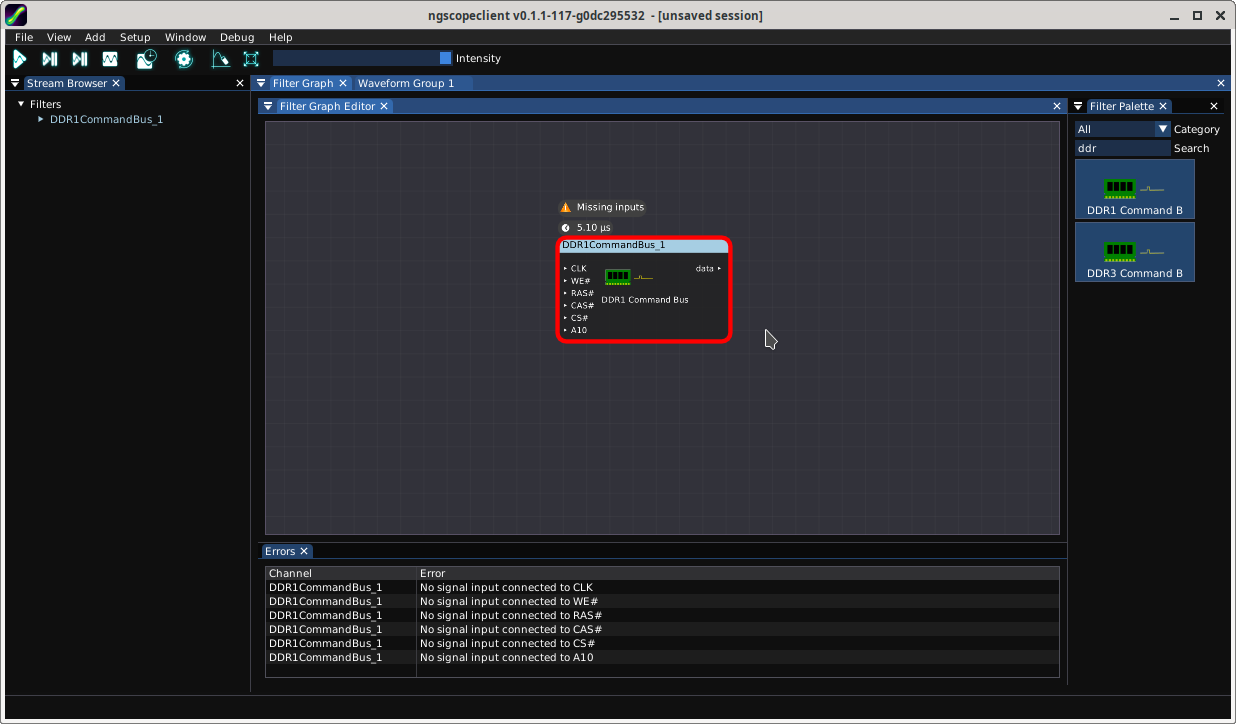Open the Setup menu
Screen dimensions: 1236x724
point(135,37)
